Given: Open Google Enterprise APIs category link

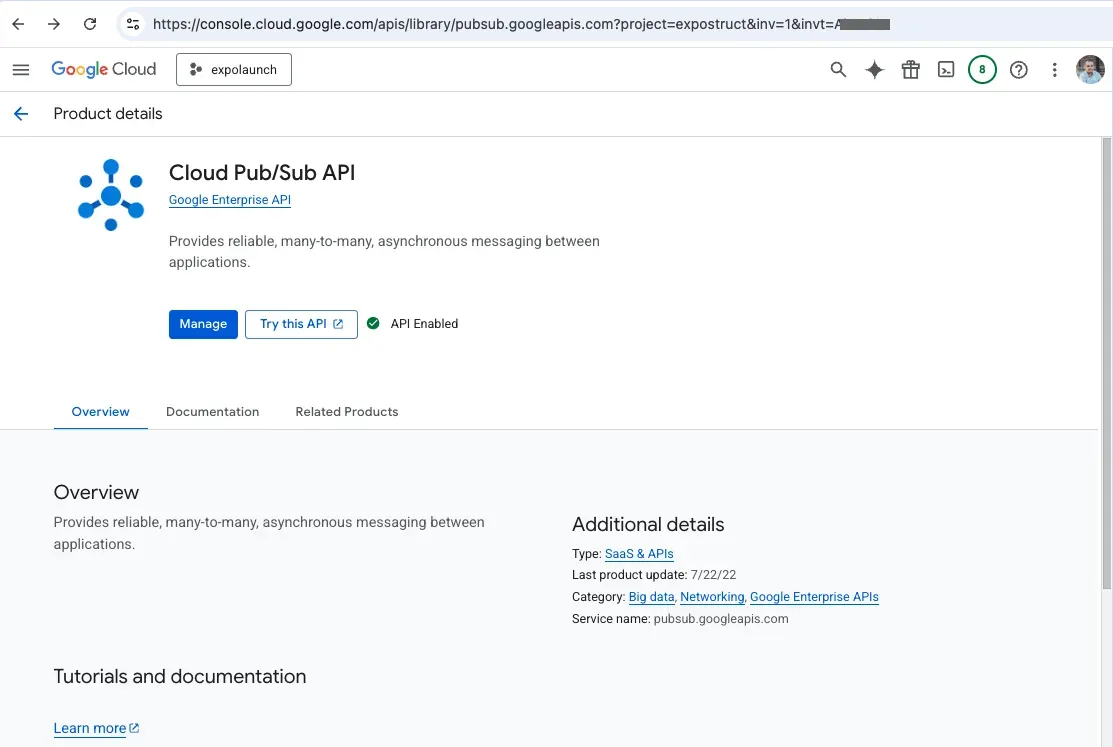Looking at the screenshot, I should pos(814,597).
